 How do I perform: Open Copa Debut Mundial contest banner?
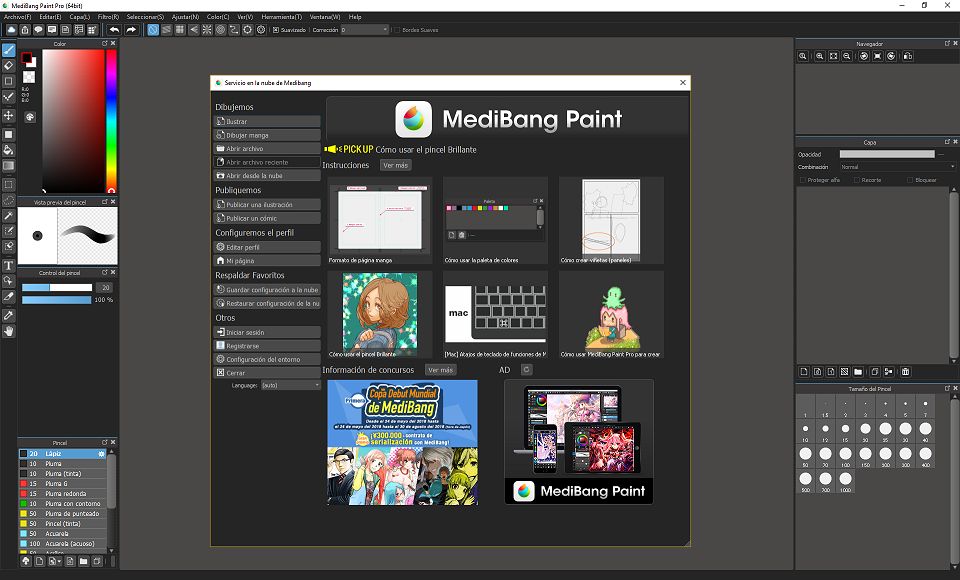click(x=403, y=442)
